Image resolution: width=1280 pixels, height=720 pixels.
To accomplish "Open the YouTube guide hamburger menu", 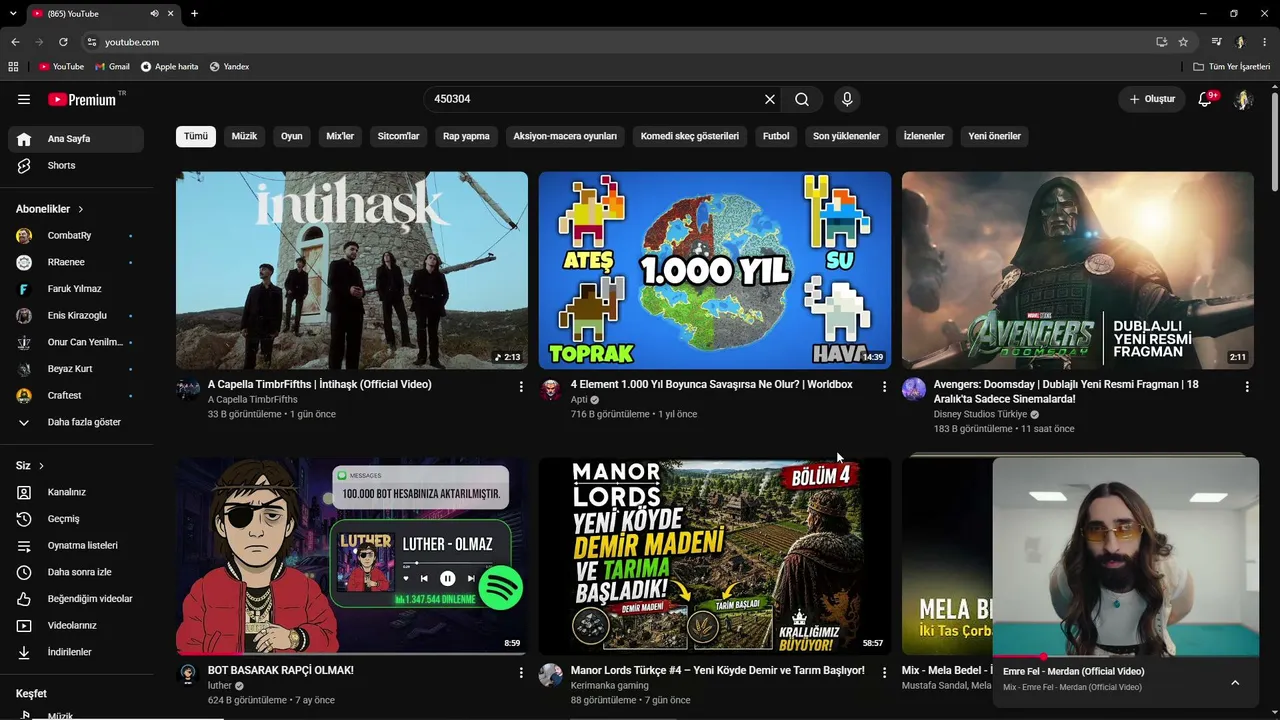I will coord(24,99).
